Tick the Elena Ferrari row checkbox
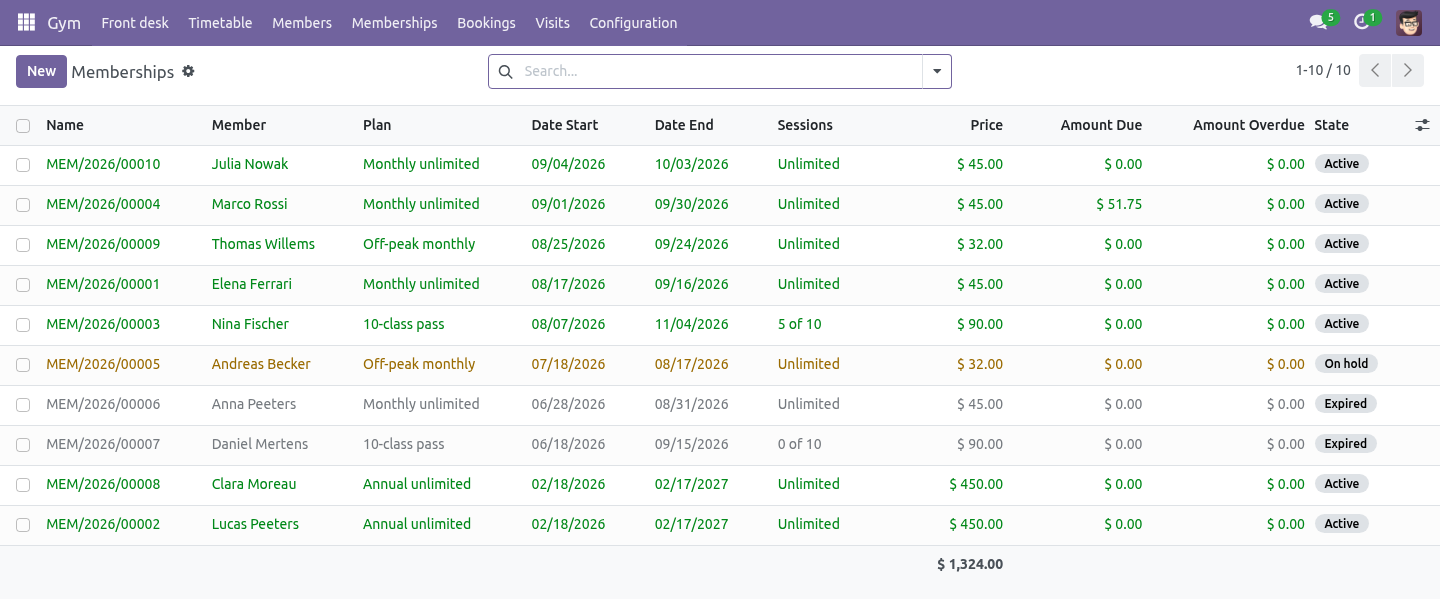Screen dimensions: 1440x599 coord(23,285)
